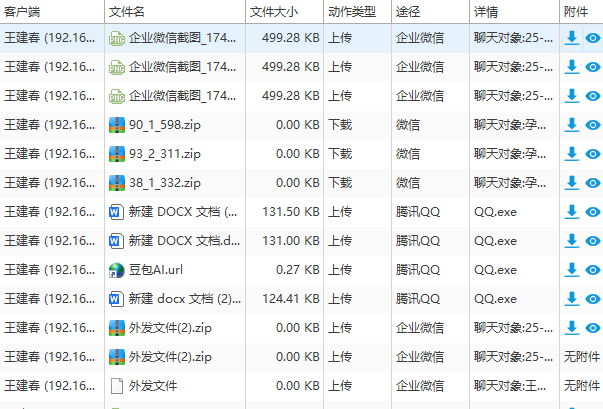Download attachment for 93_2_311.zip
The width and height of the screenshot is (603, 409).
(572, 154)
